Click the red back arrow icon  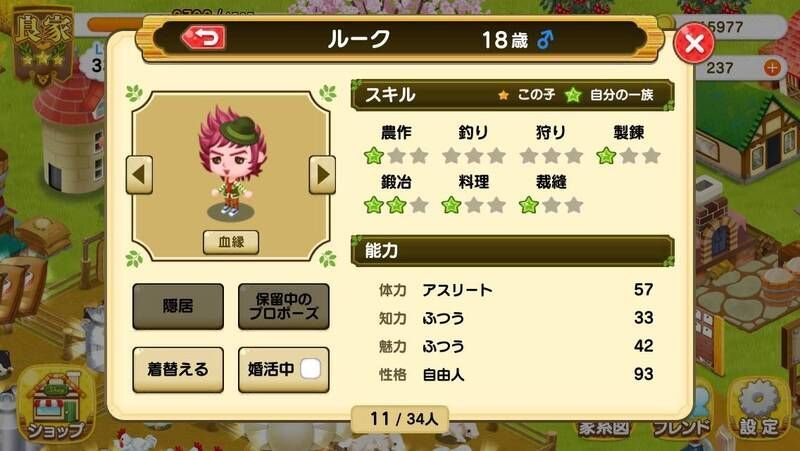pyautogui.click(x=204, y=38)
